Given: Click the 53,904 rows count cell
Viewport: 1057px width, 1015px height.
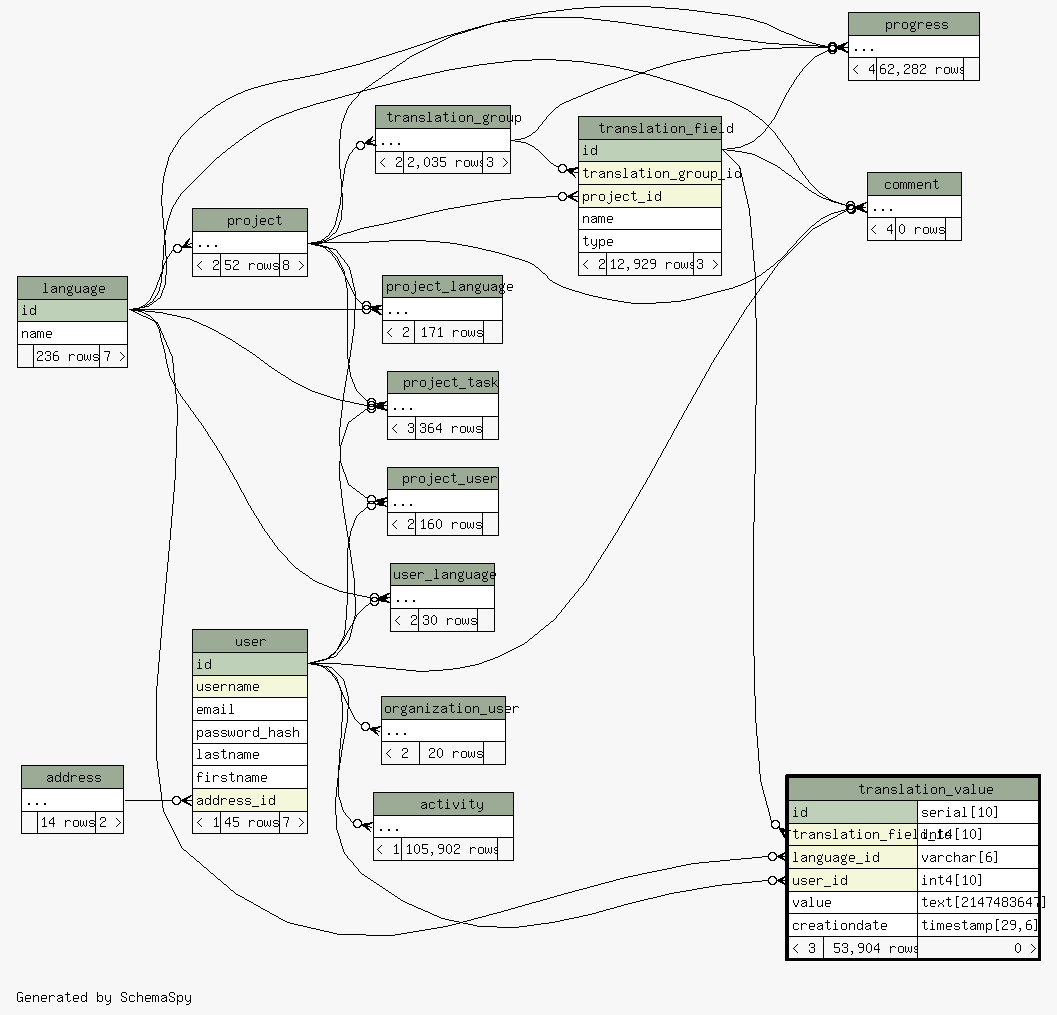Looking at the screenshot, I should [869, 948].
